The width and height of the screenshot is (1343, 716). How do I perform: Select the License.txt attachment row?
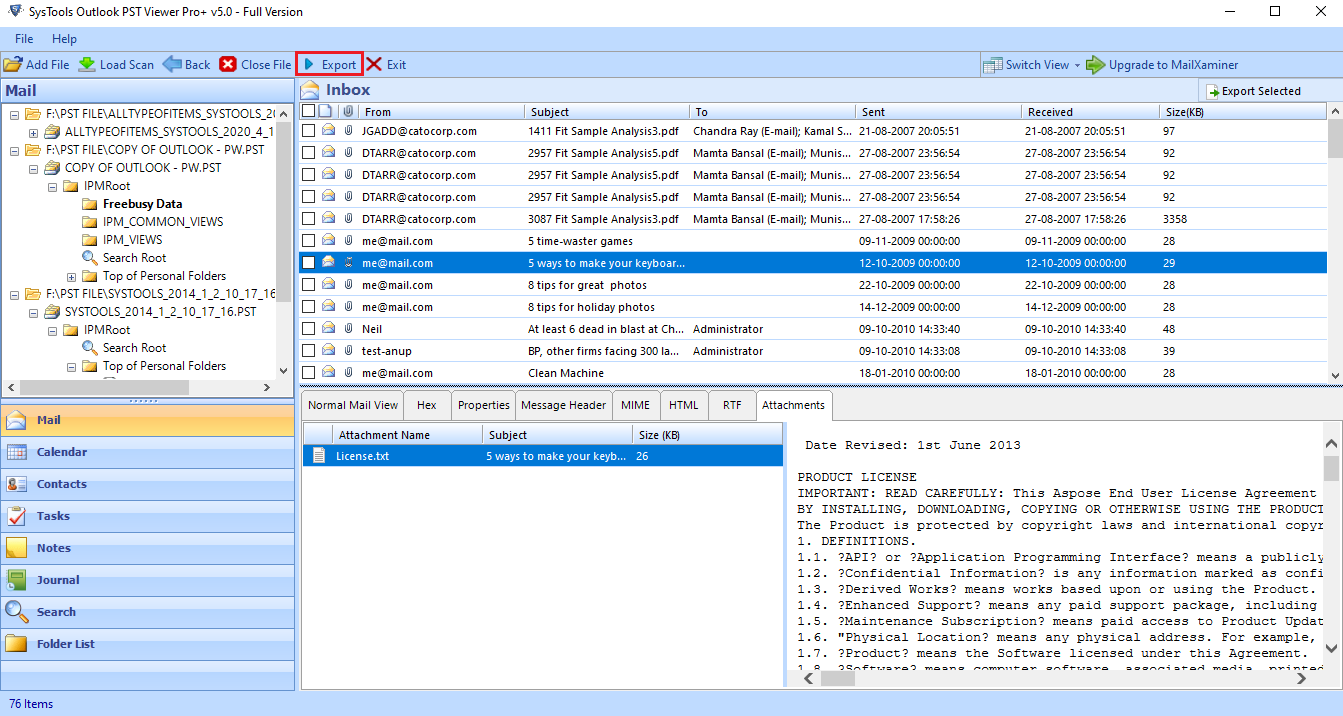360,456
